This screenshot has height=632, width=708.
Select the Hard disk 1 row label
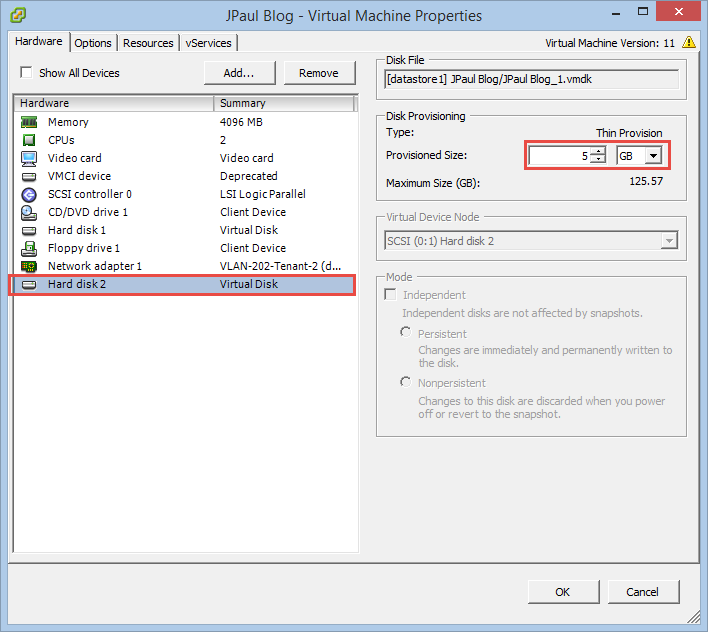tap(77, 231)
